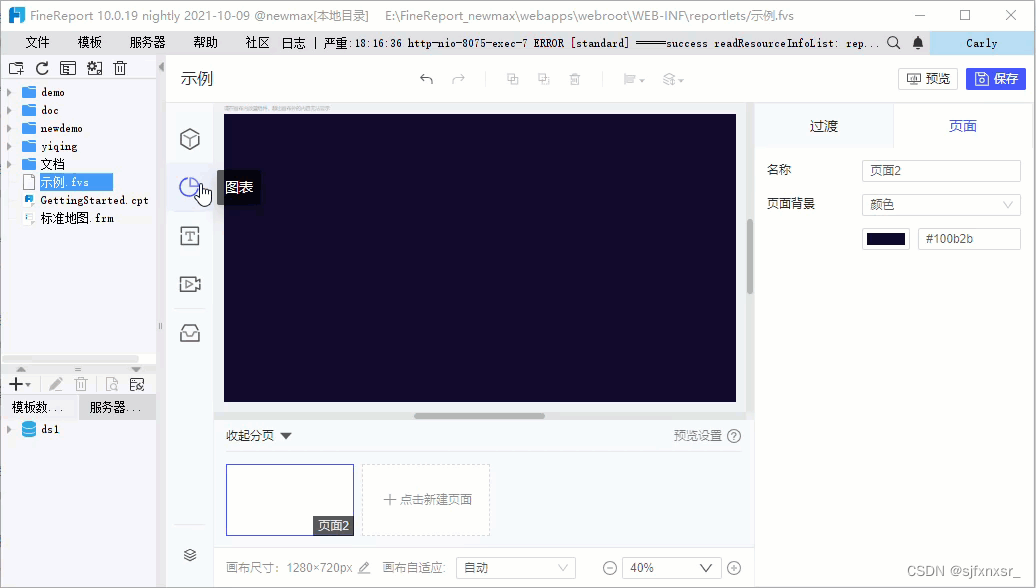Viewport: 1036px width, 588px height.
Task: Open the 社区 menu
Action: click(x=258, y=43)
